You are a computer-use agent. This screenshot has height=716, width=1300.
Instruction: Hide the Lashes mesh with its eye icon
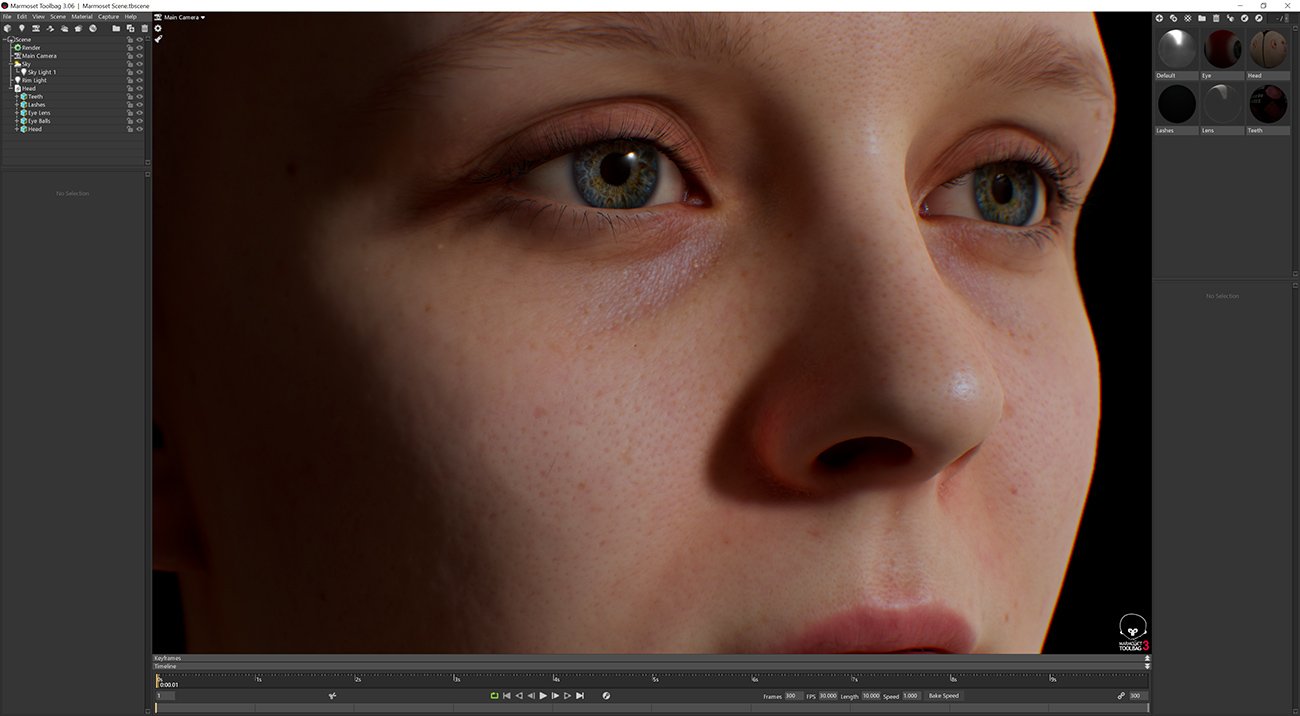pyautogui.click(x=140, y=105)
